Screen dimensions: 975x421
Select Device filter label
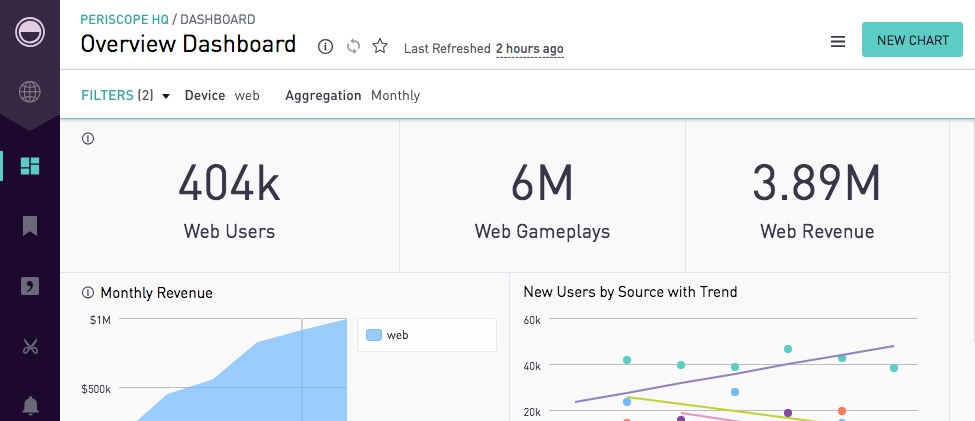point(205,96)
